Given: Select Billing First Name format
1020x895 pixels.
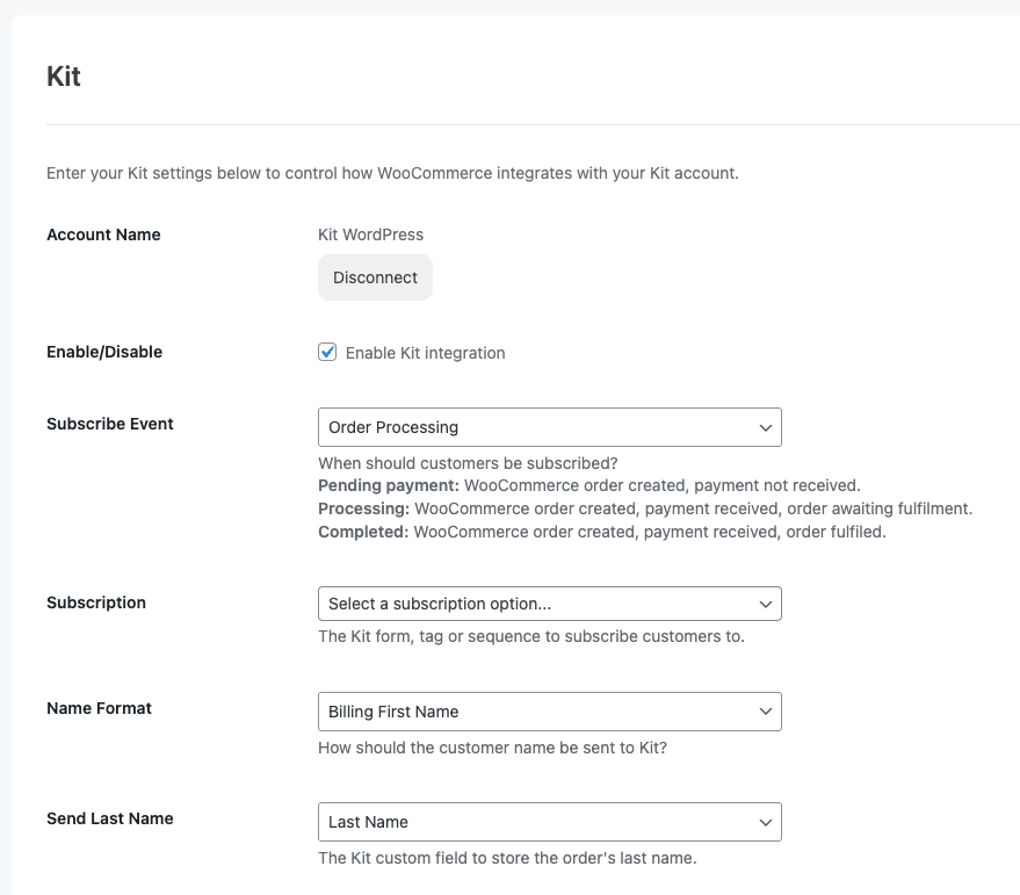Looking at the screenshot, I should click(549, 711).
